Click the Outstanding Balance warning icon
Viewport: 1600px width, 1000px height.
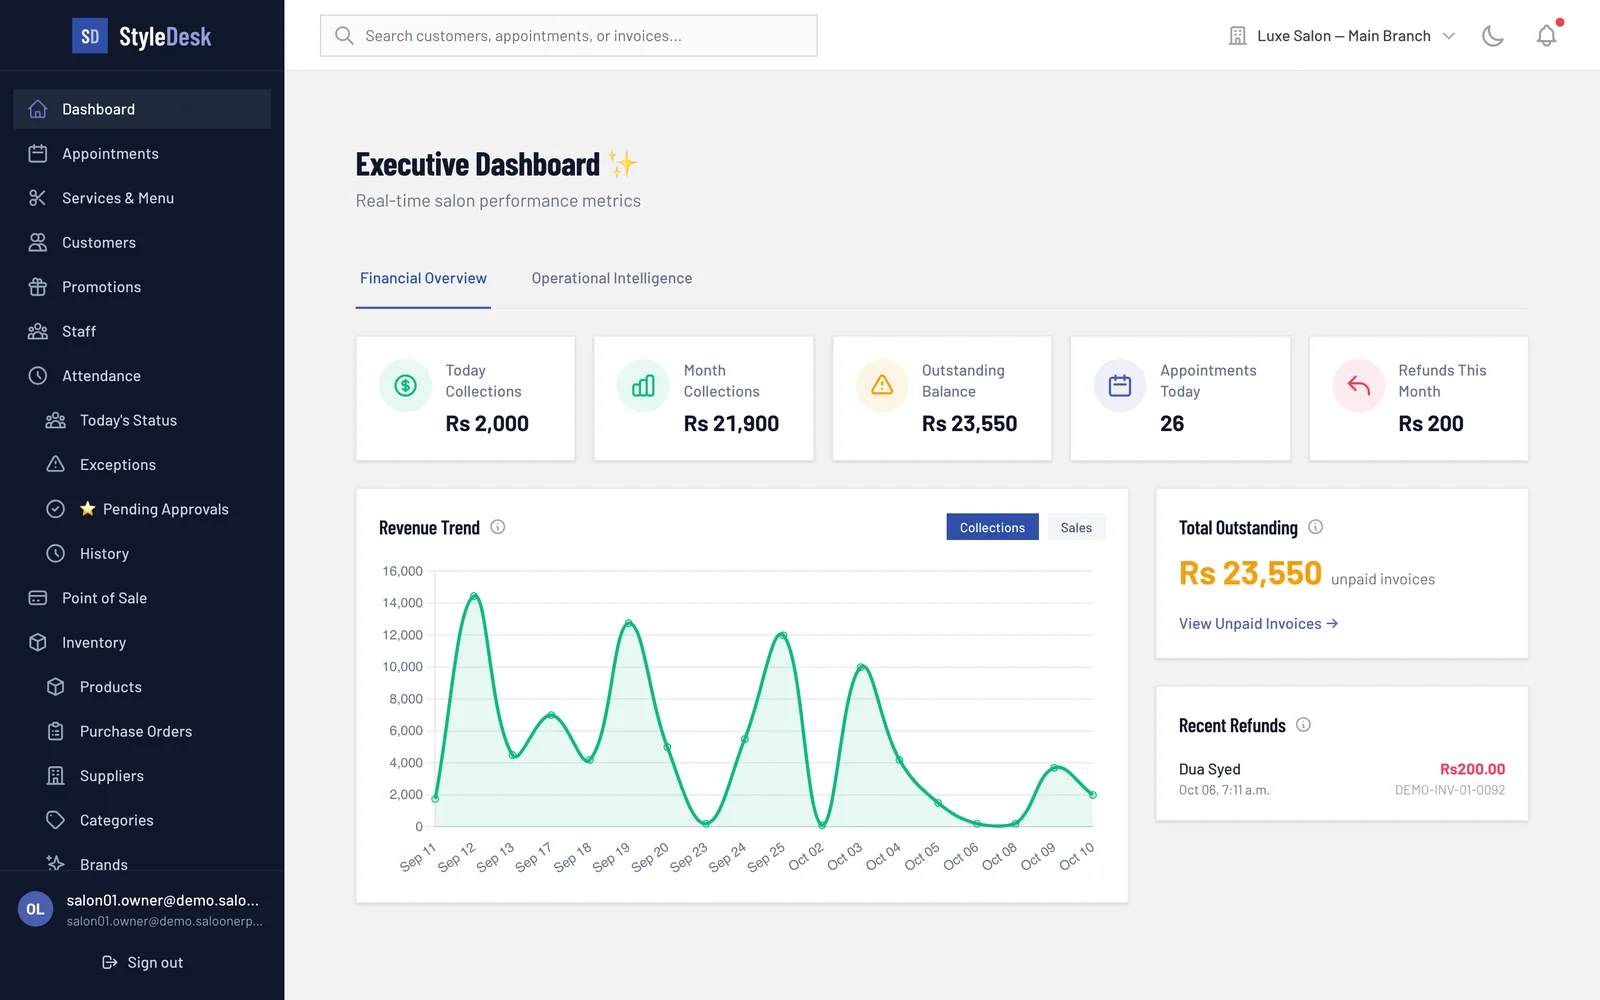pyautogui.click(x=882, y=385)
